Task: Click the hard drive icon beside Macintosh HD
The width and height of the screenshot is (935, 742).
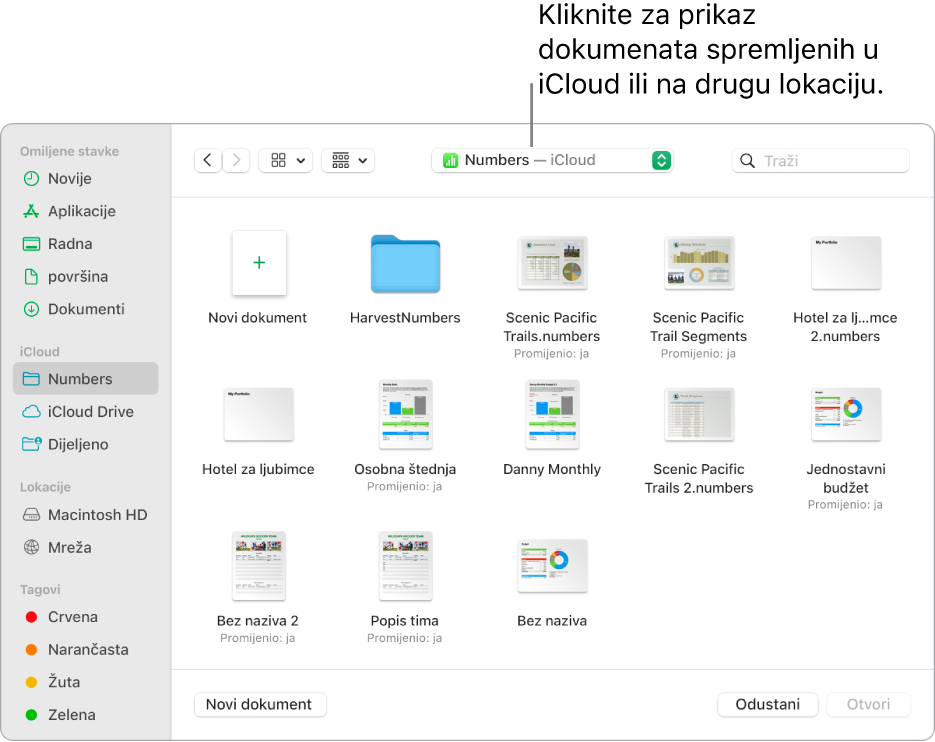Action: 31,515
